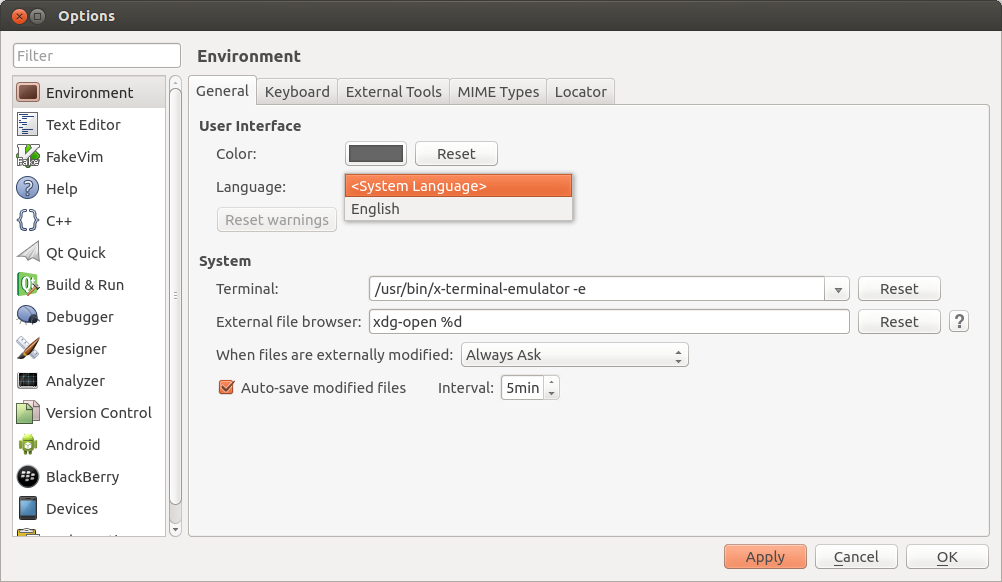Click the file browser help question mark

coord(959,322)
